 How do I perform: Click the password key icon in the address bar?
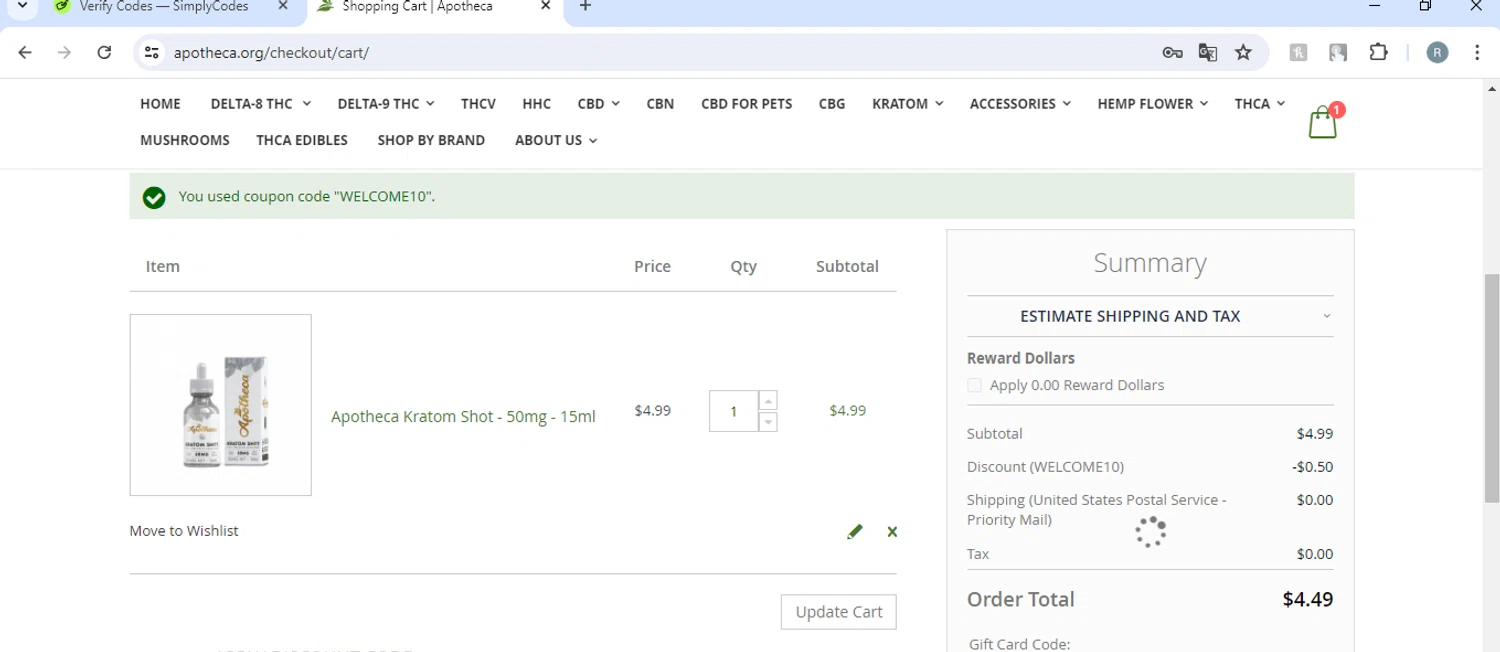(x=1172, y=52)
